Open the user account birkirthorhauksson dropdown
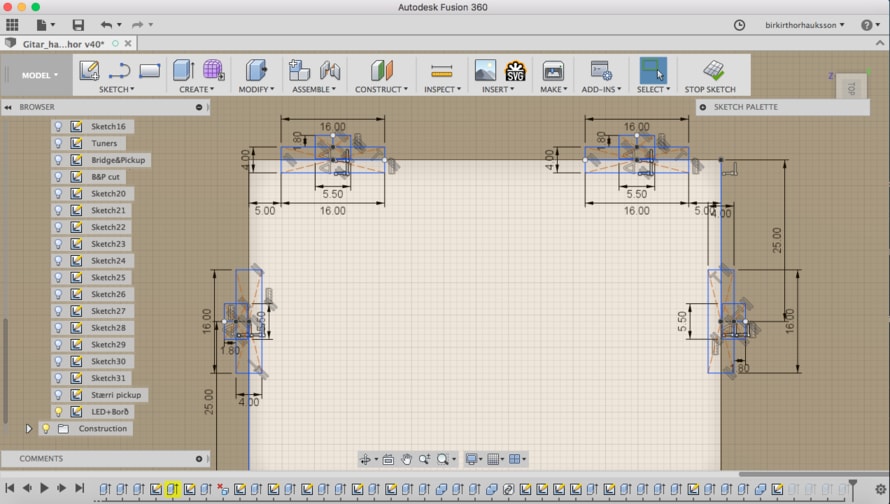Viewport: 890px width, 504px height. click(804, 25)
